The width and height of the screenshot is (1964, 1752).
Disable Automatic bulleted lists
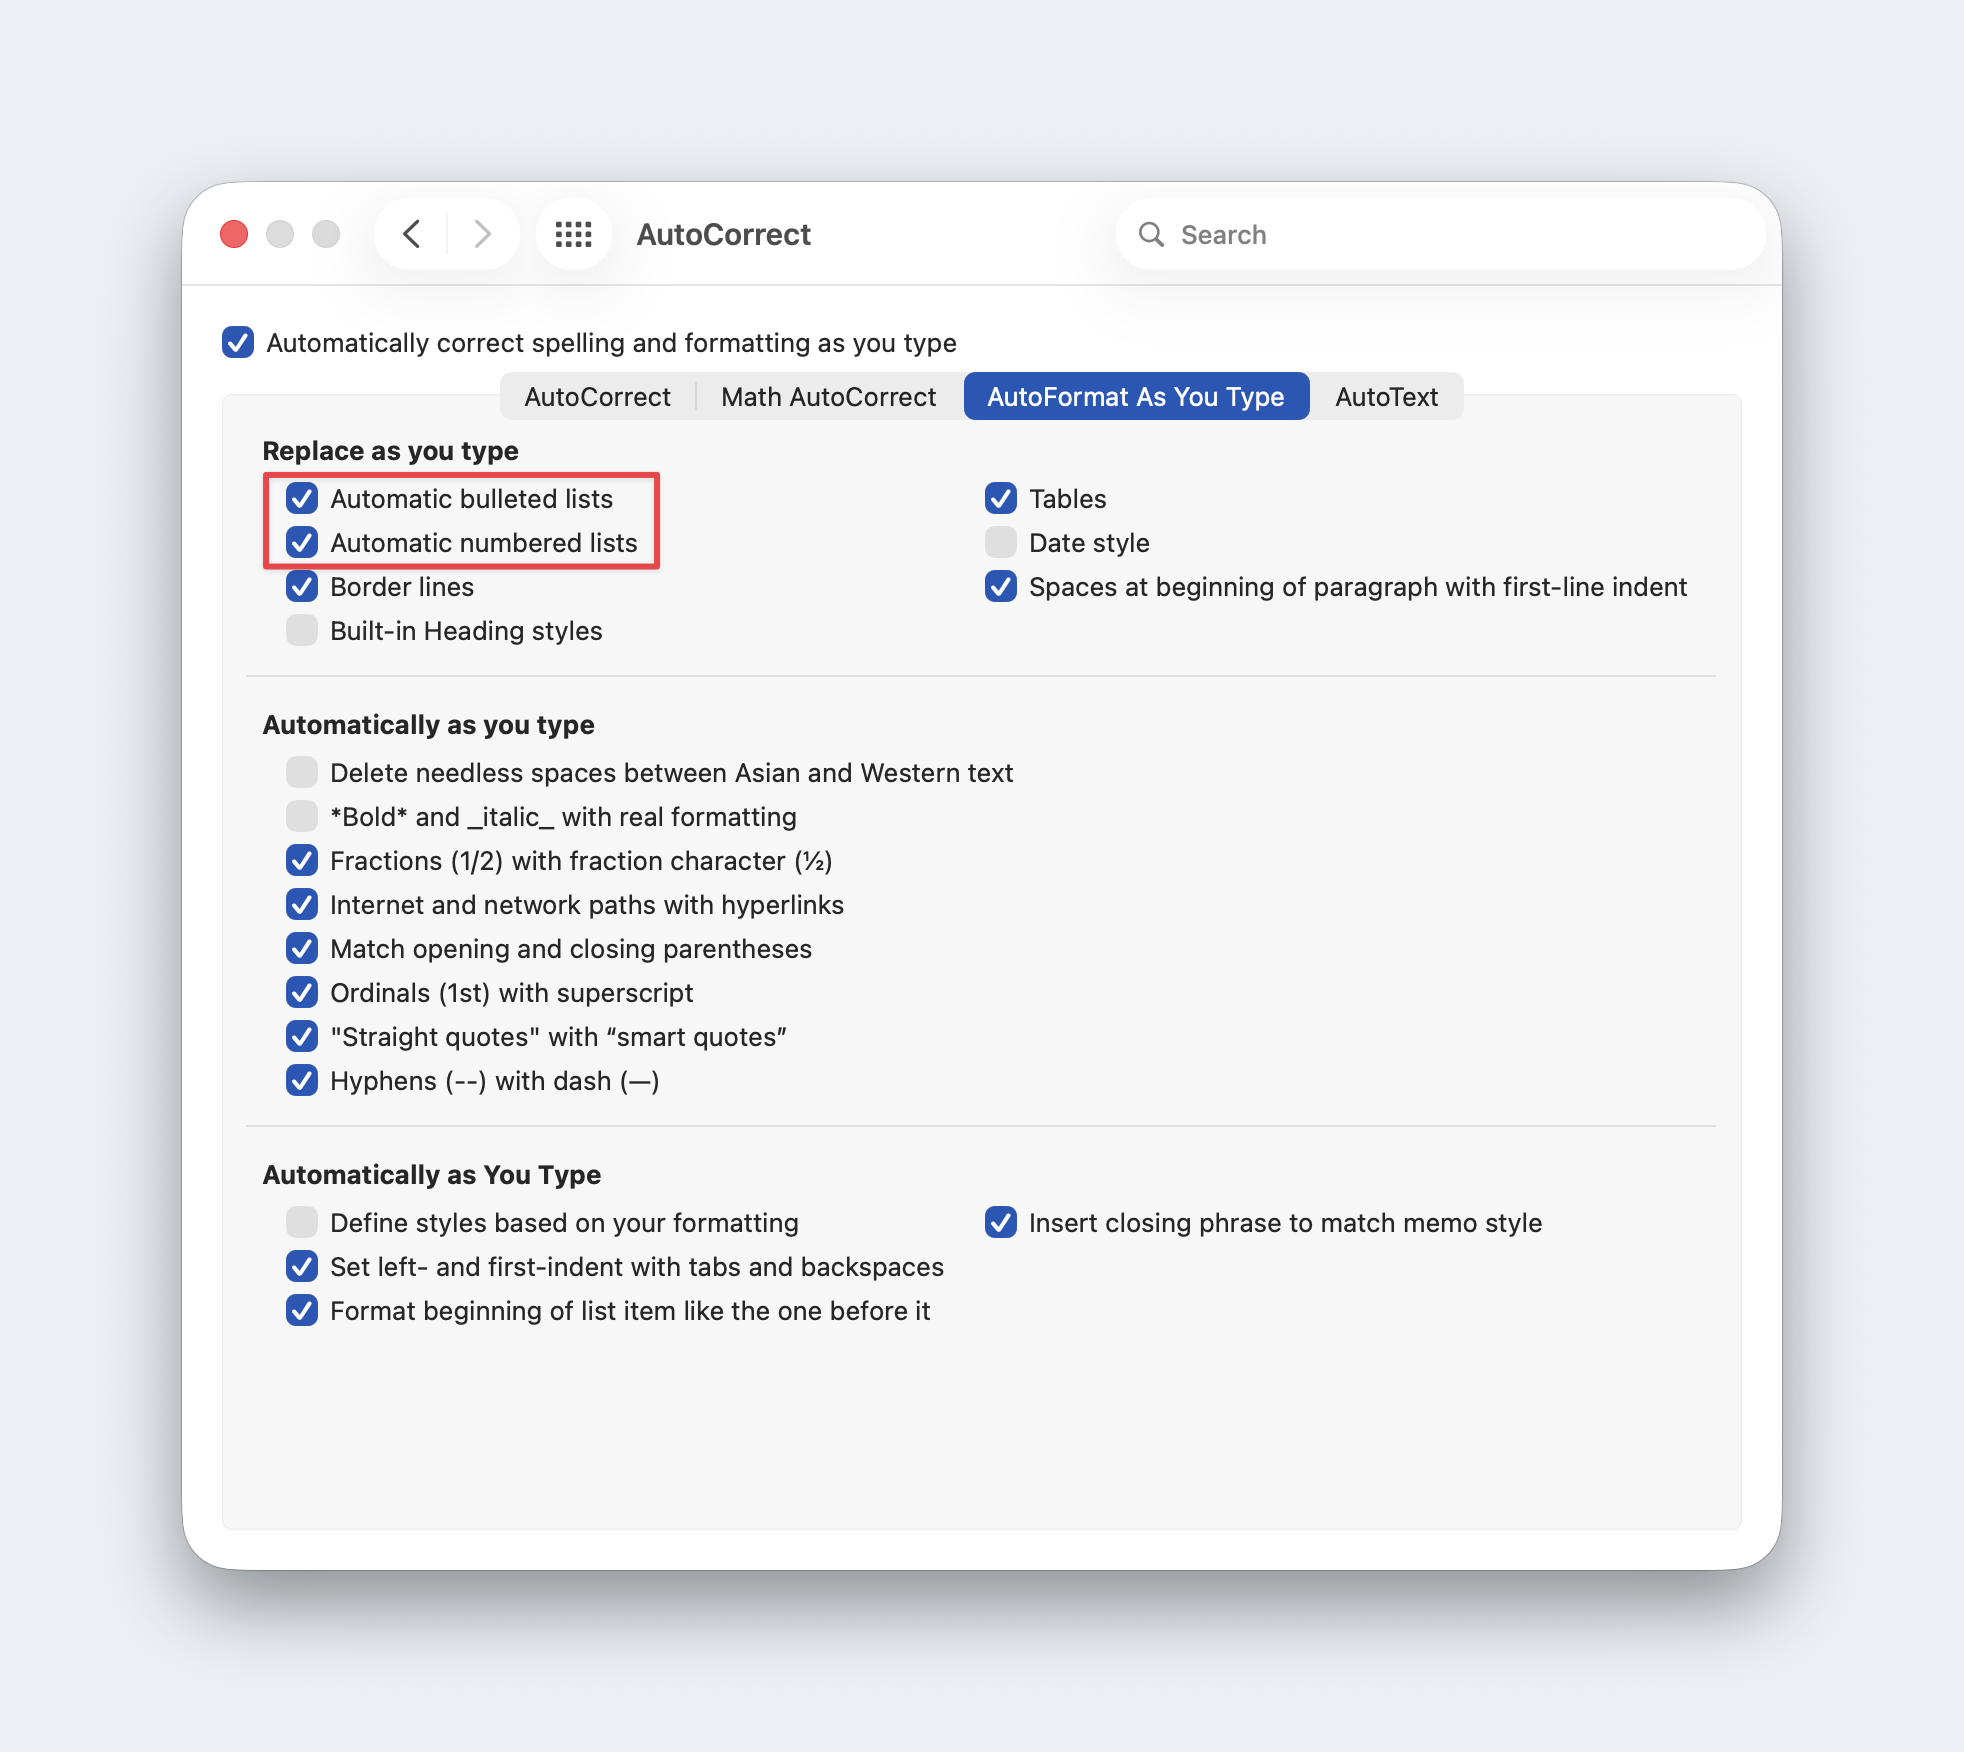pos(302,498)
